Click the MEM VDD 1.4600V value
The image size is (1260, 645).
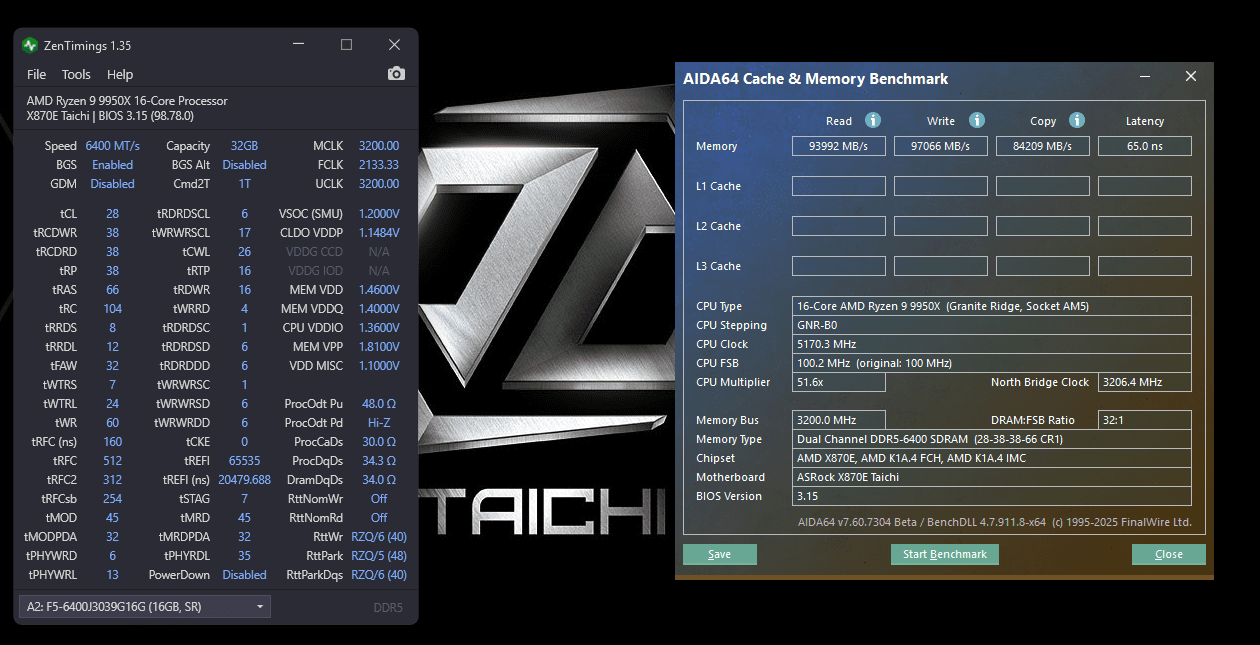378,290
